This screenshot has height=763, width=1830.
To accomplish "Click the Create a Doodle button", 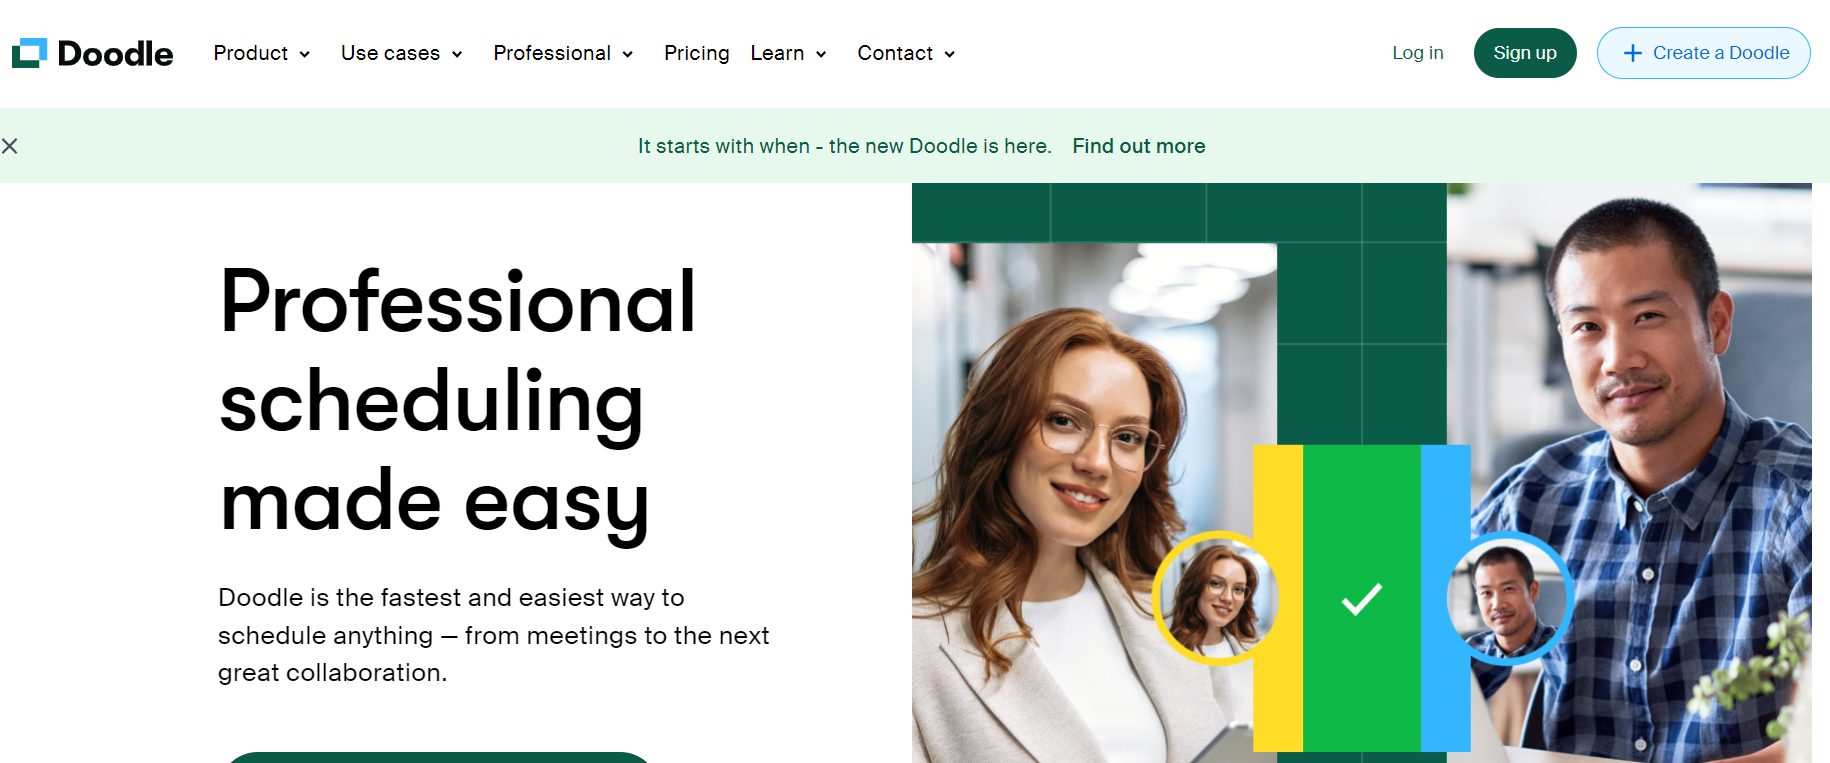I will (x=1704, y=53).
